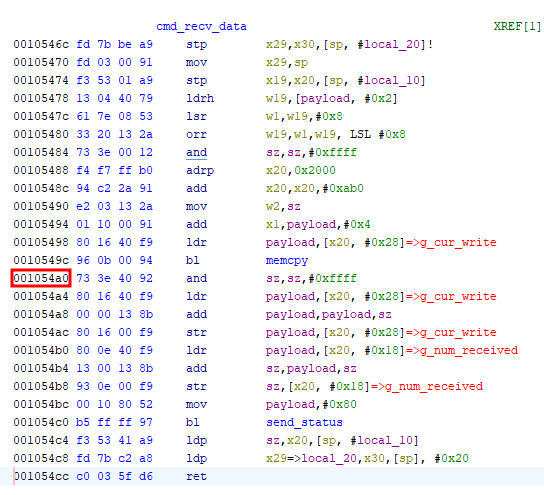544x495 pixels.
Task: Click the ldrh mnemonic
Action: [x=200, y=99]
